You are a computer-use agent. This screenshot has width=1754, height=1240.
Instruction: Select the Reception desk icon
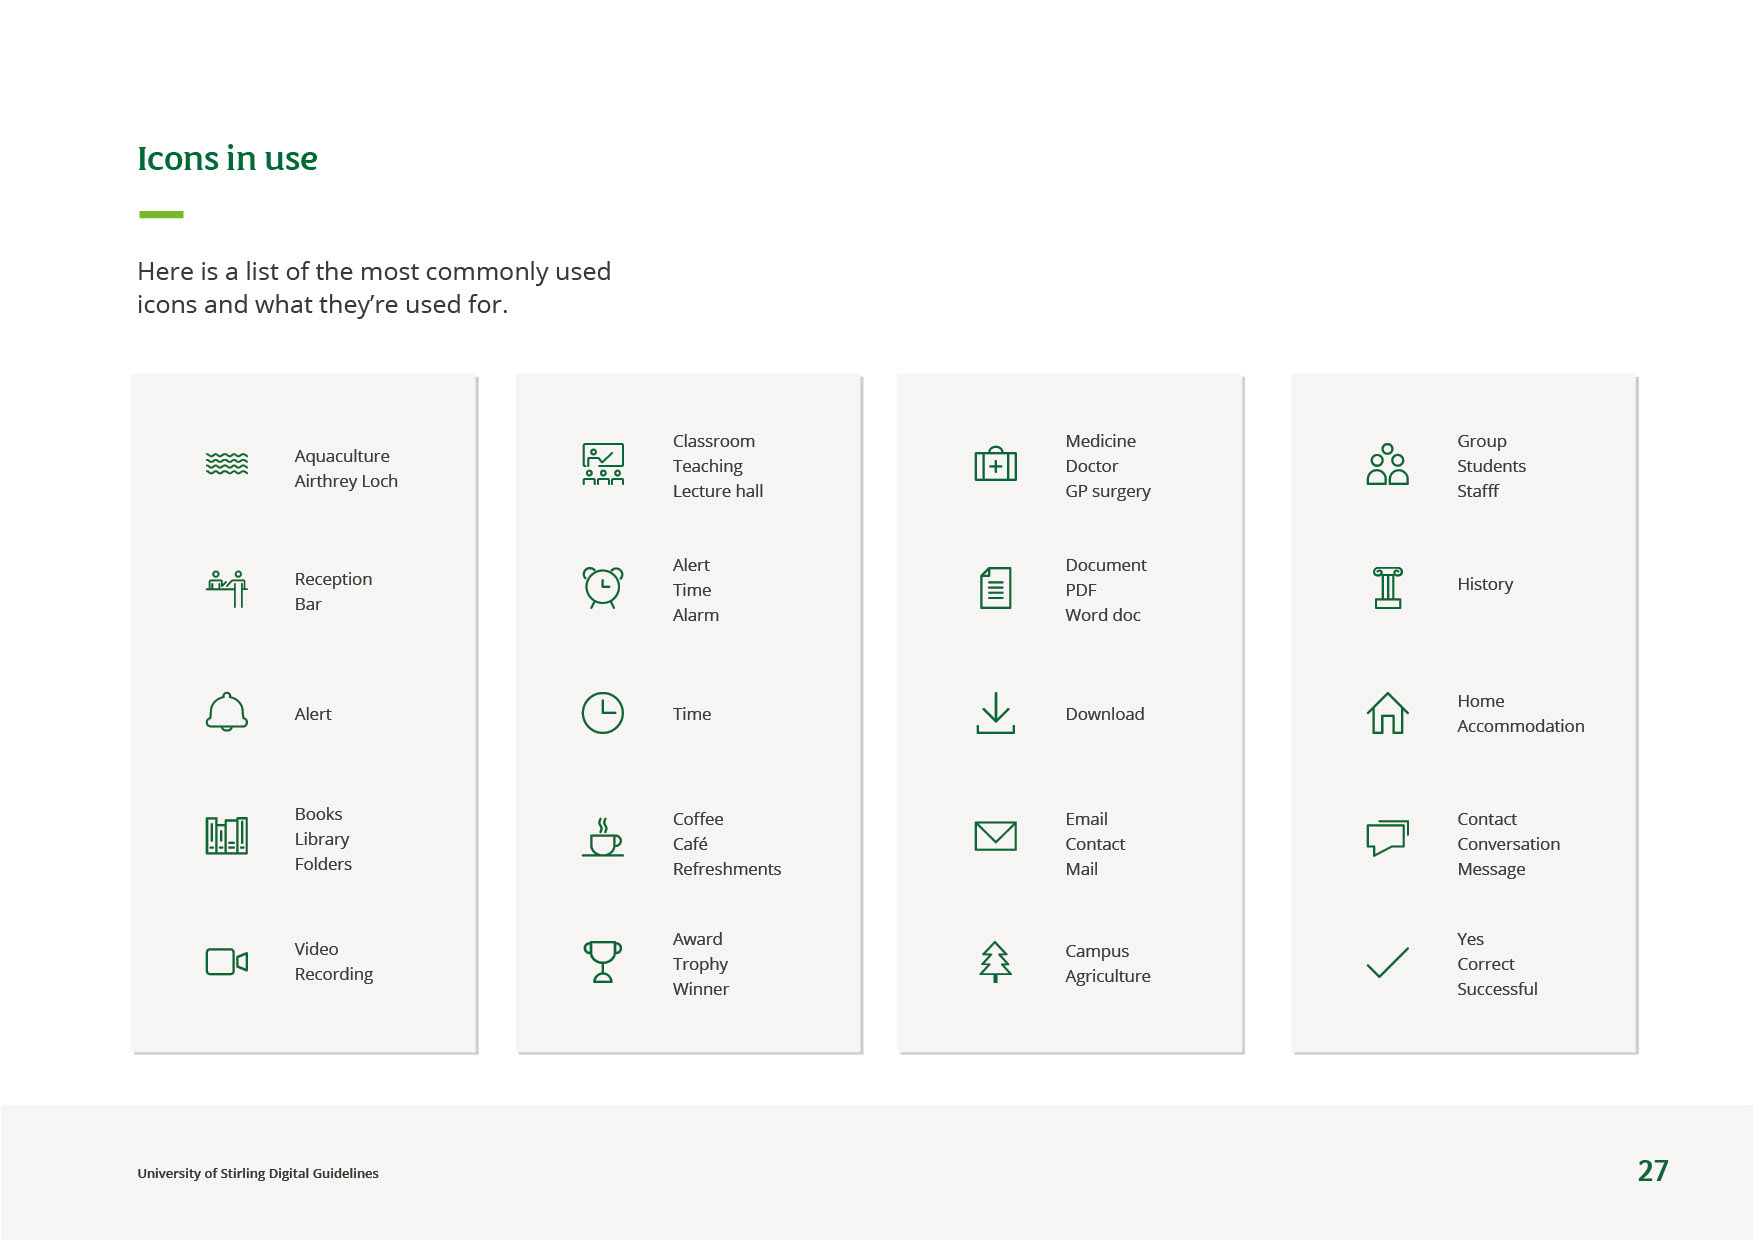coord(227,588)
